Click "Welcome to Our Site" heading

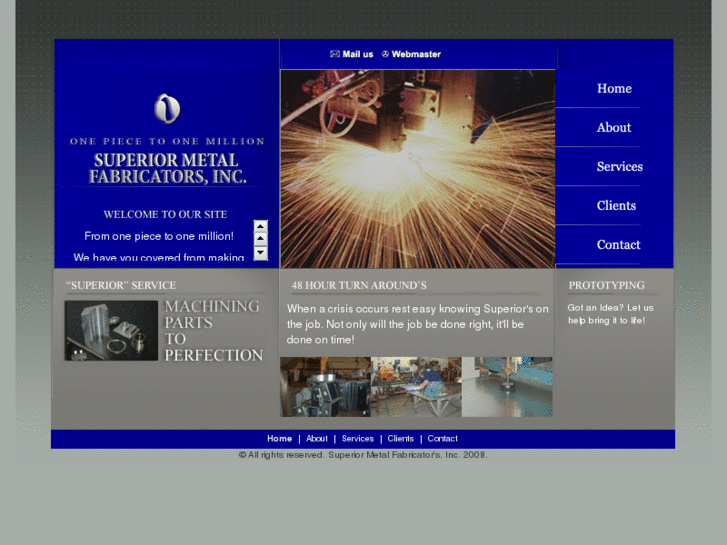[166, 214]
